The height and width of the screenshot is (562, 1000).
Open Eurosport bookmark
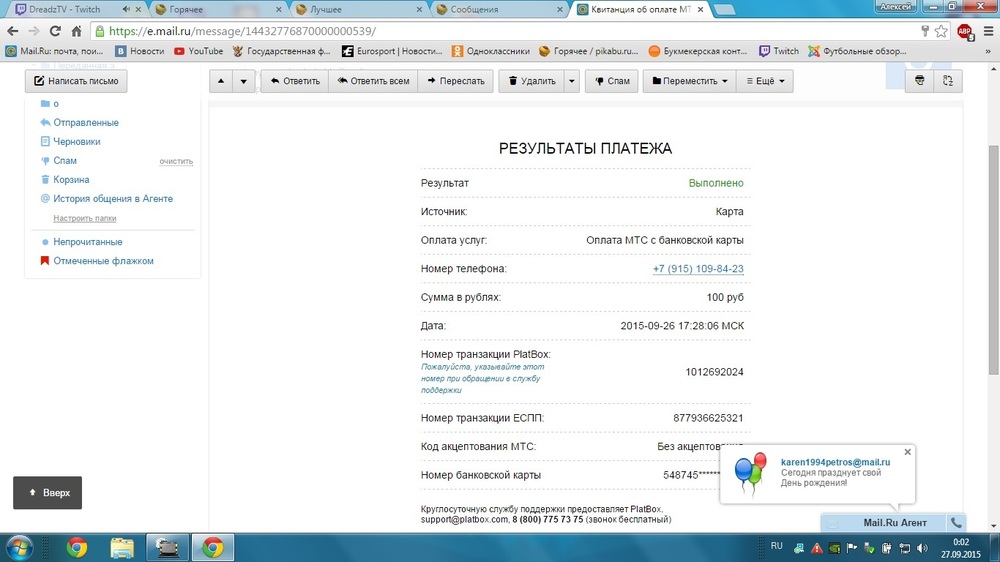[392, 51]
